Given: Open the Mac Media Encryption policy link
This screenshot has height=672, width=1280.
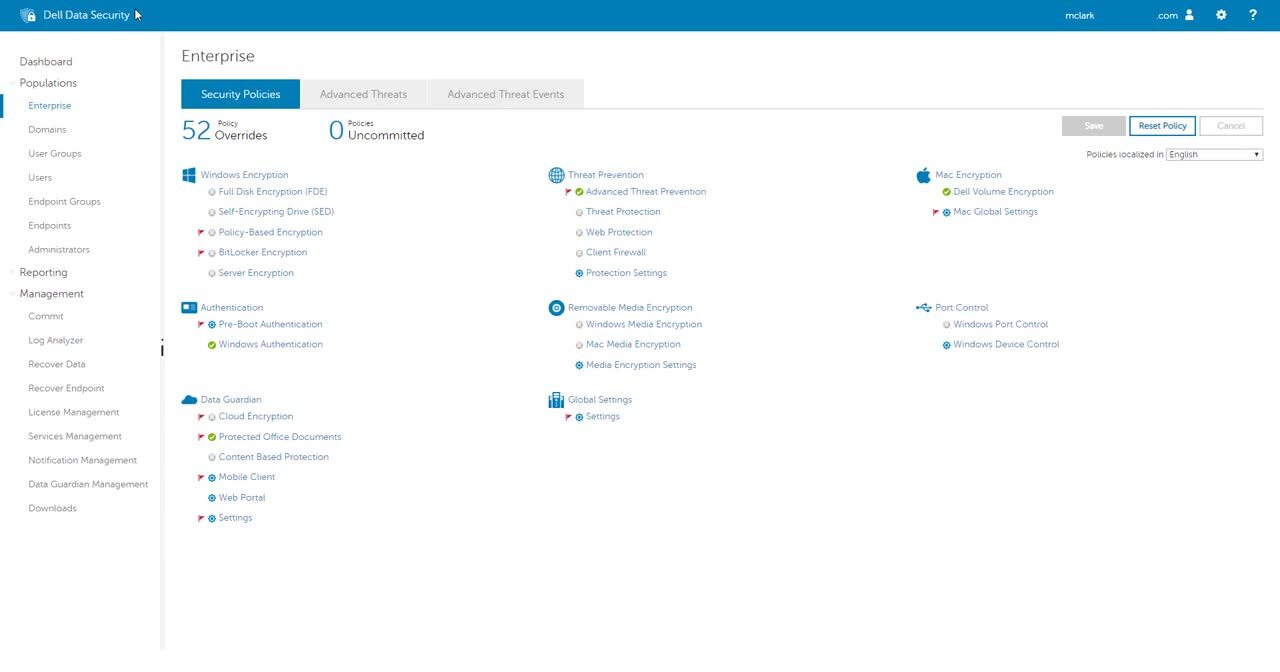Looking at the screenshot, I should (x=633, y=345).
